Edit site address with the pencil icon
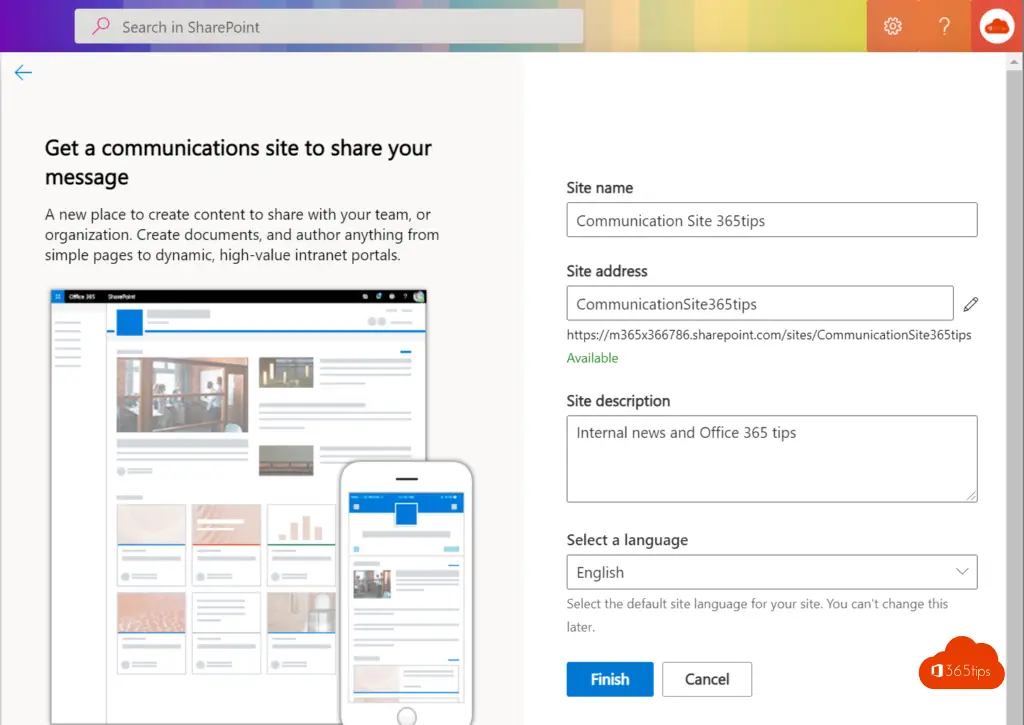 pyautogui.click(x=970, y=304)
